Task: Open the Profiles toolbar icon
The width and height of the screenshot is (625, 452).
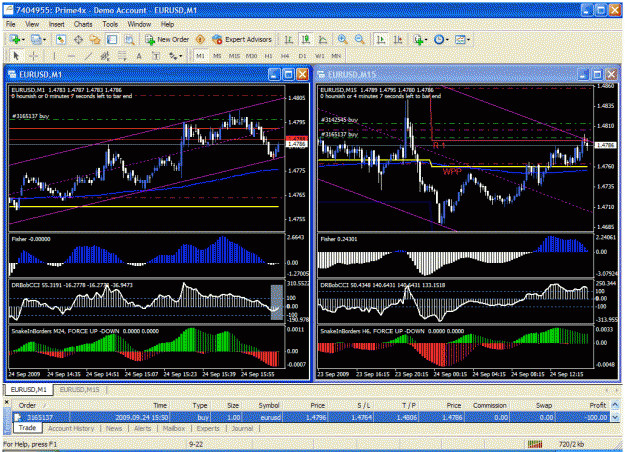Action: point(36,39)
